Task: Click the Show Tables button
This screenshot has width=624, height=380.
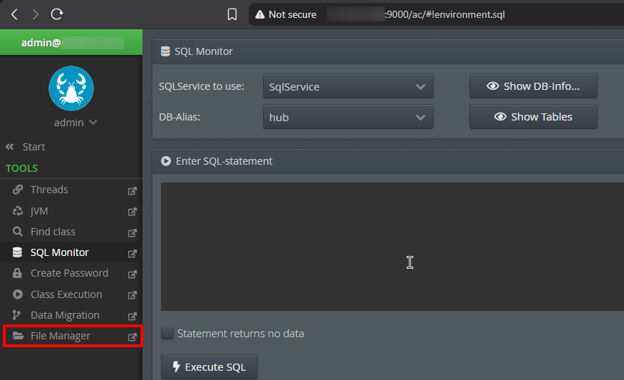Action: (x=533, y=117)
